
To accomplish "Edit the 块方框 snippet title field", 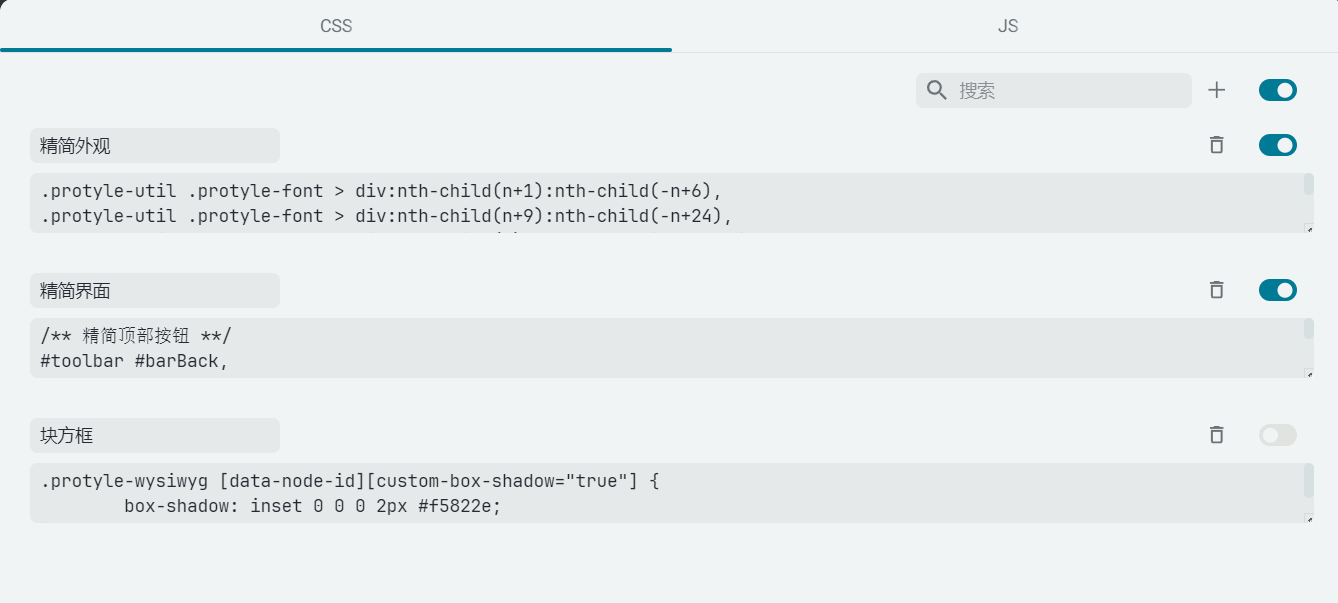I will pyautogui.click(x=155, y=435).
